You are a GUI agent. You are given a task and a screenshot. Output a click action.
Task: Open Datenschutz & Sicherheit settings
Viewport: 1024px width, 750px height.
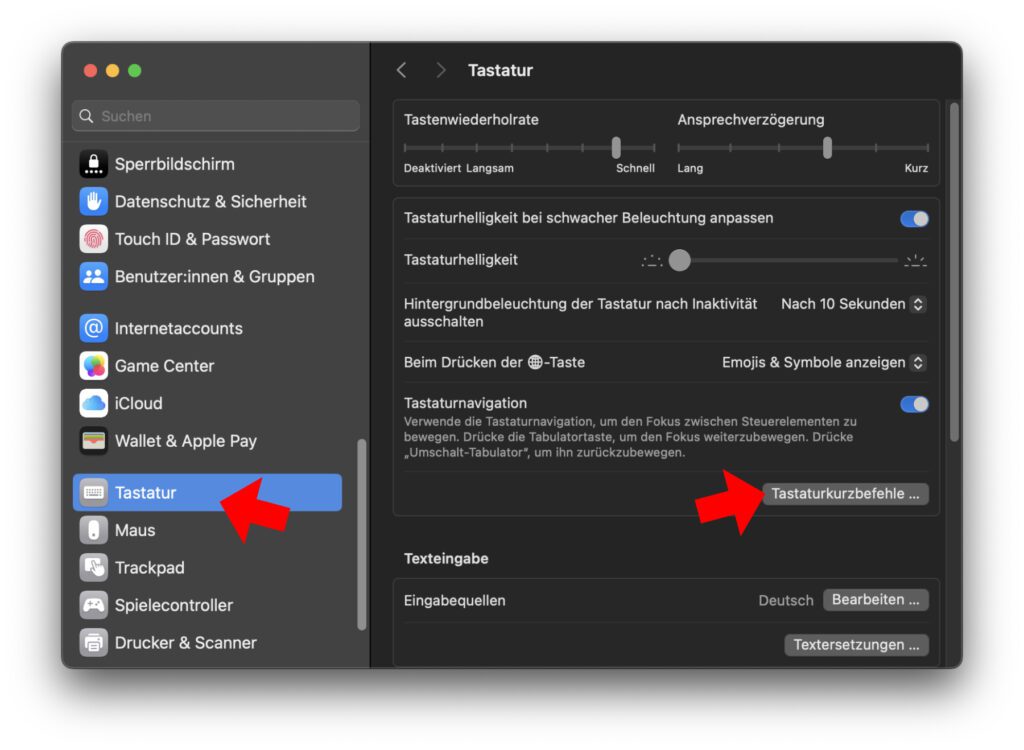(x=94, y=201)
